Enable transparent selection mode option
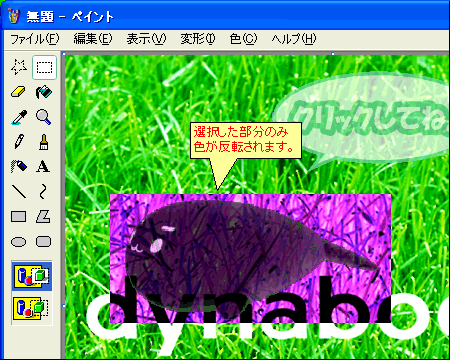Image resolution: width=450 pixels, height=360 pixels. coord(32,308)
